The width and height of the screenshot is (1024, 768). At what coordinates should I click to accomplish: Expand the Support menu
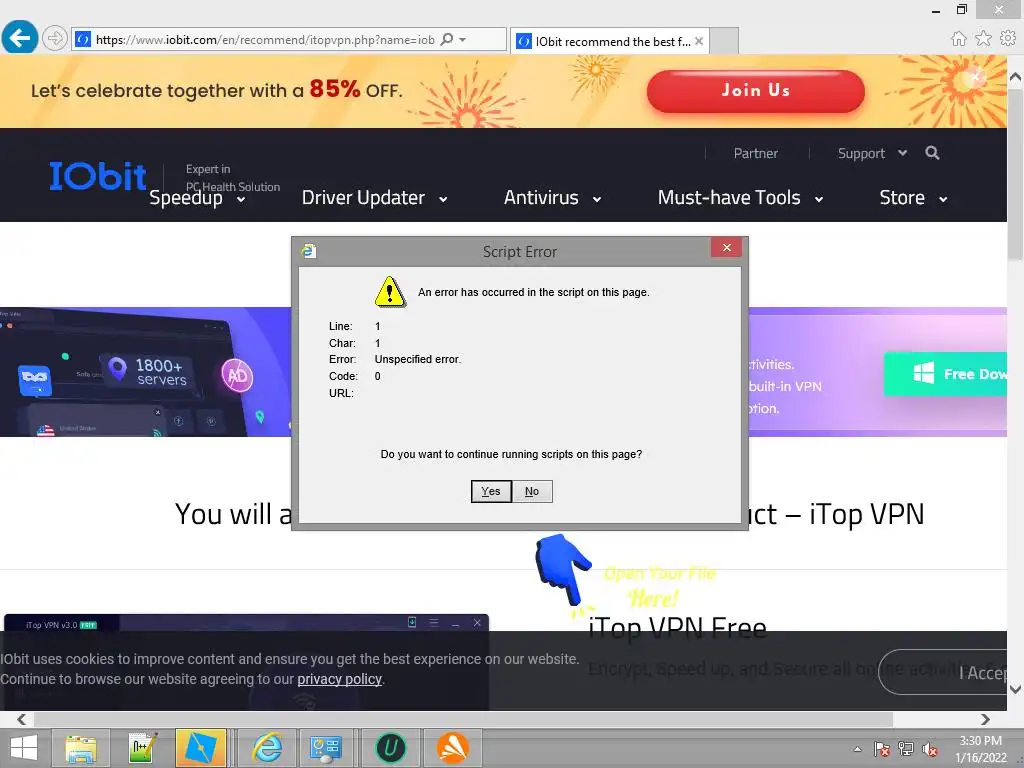(x=872, y=153)
